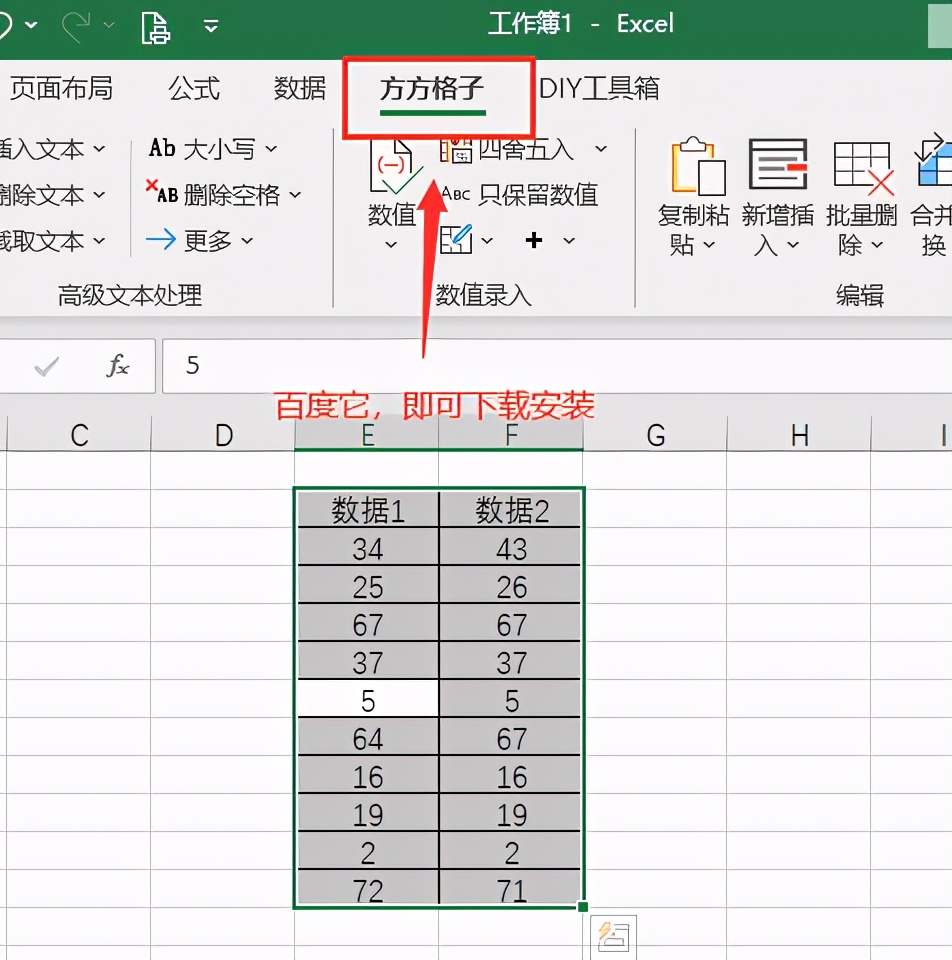Switch to the 页面布局 tab

61,89
